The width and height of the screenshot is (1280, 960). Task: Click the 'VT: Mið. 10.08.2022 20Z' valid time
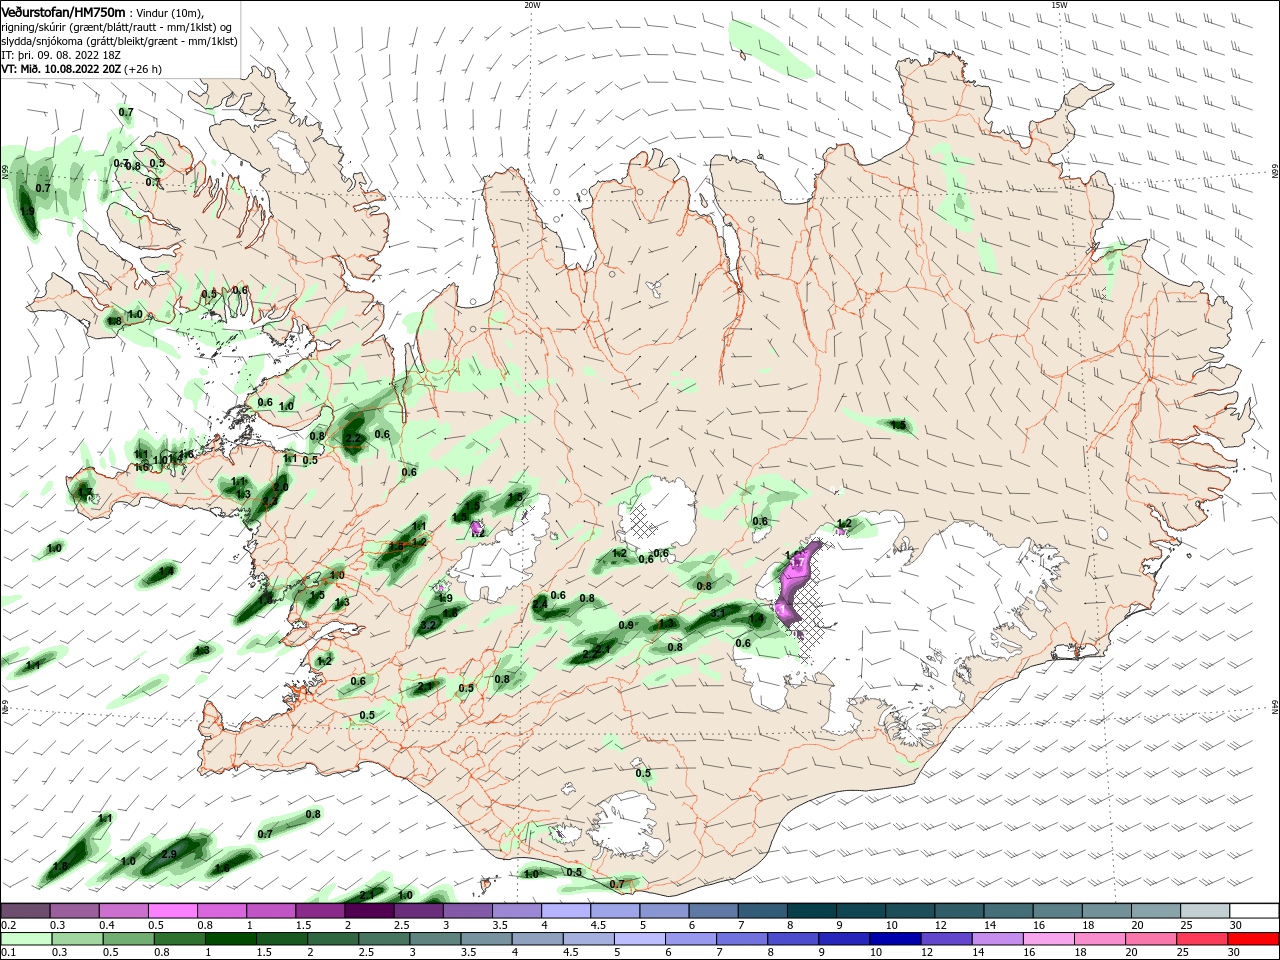[60, 69]
